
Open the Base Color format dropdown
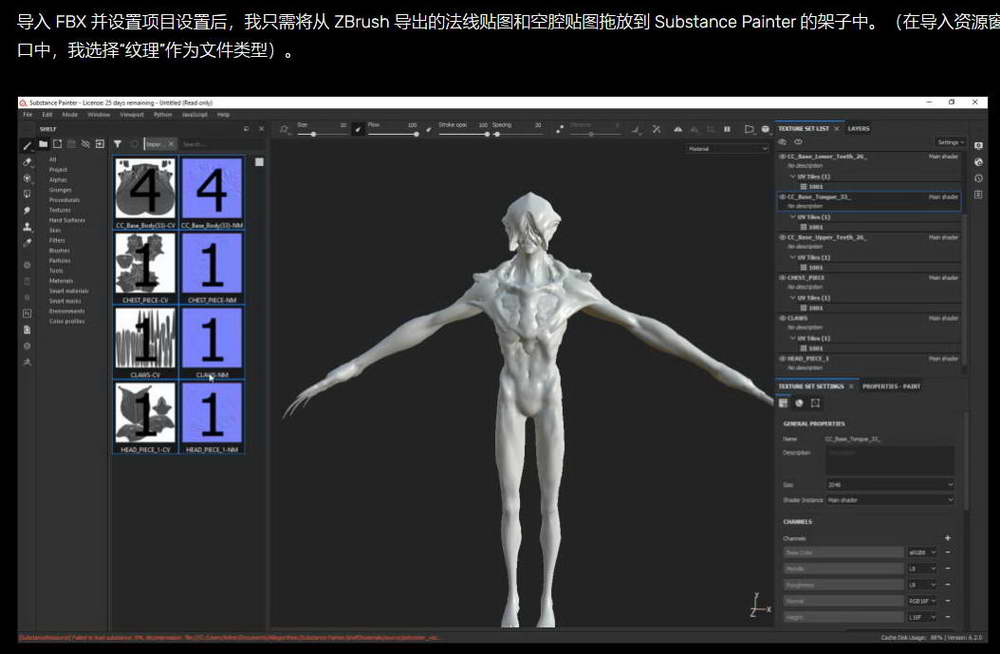(922, 553)
